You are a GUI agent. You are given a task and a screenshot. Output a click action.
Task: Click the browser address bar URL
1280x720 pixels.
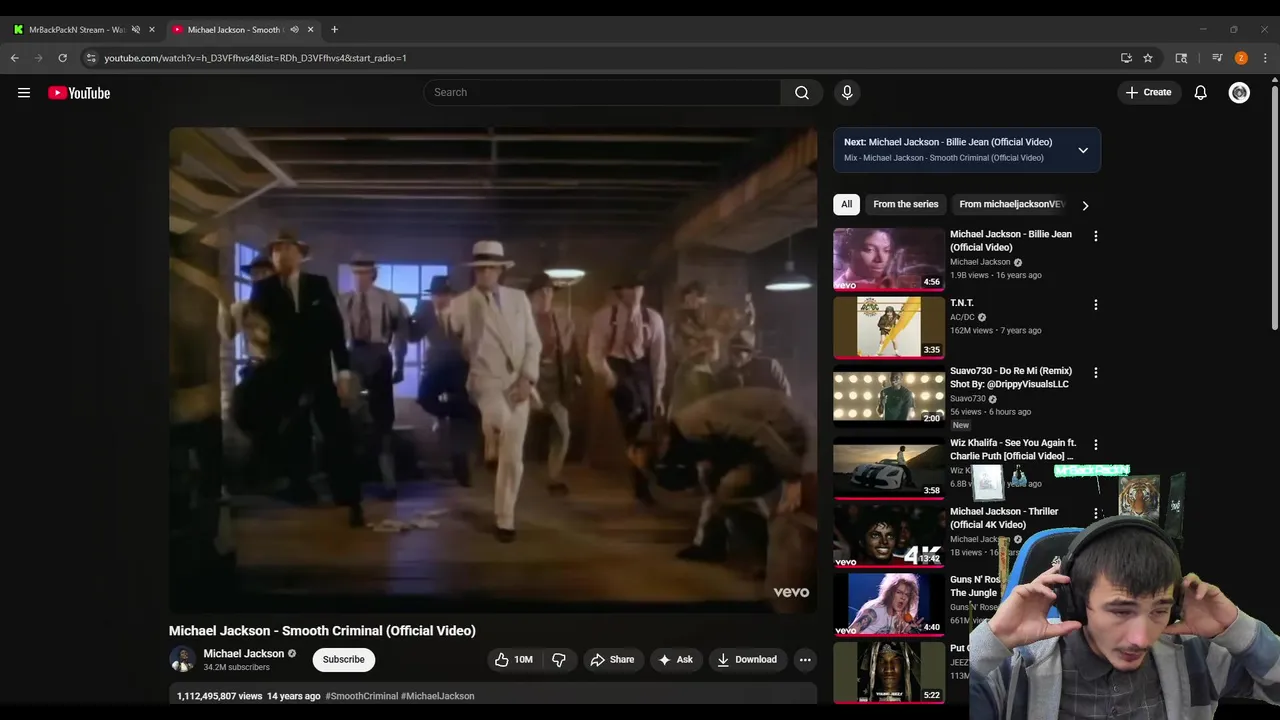(x=255, y=58)
